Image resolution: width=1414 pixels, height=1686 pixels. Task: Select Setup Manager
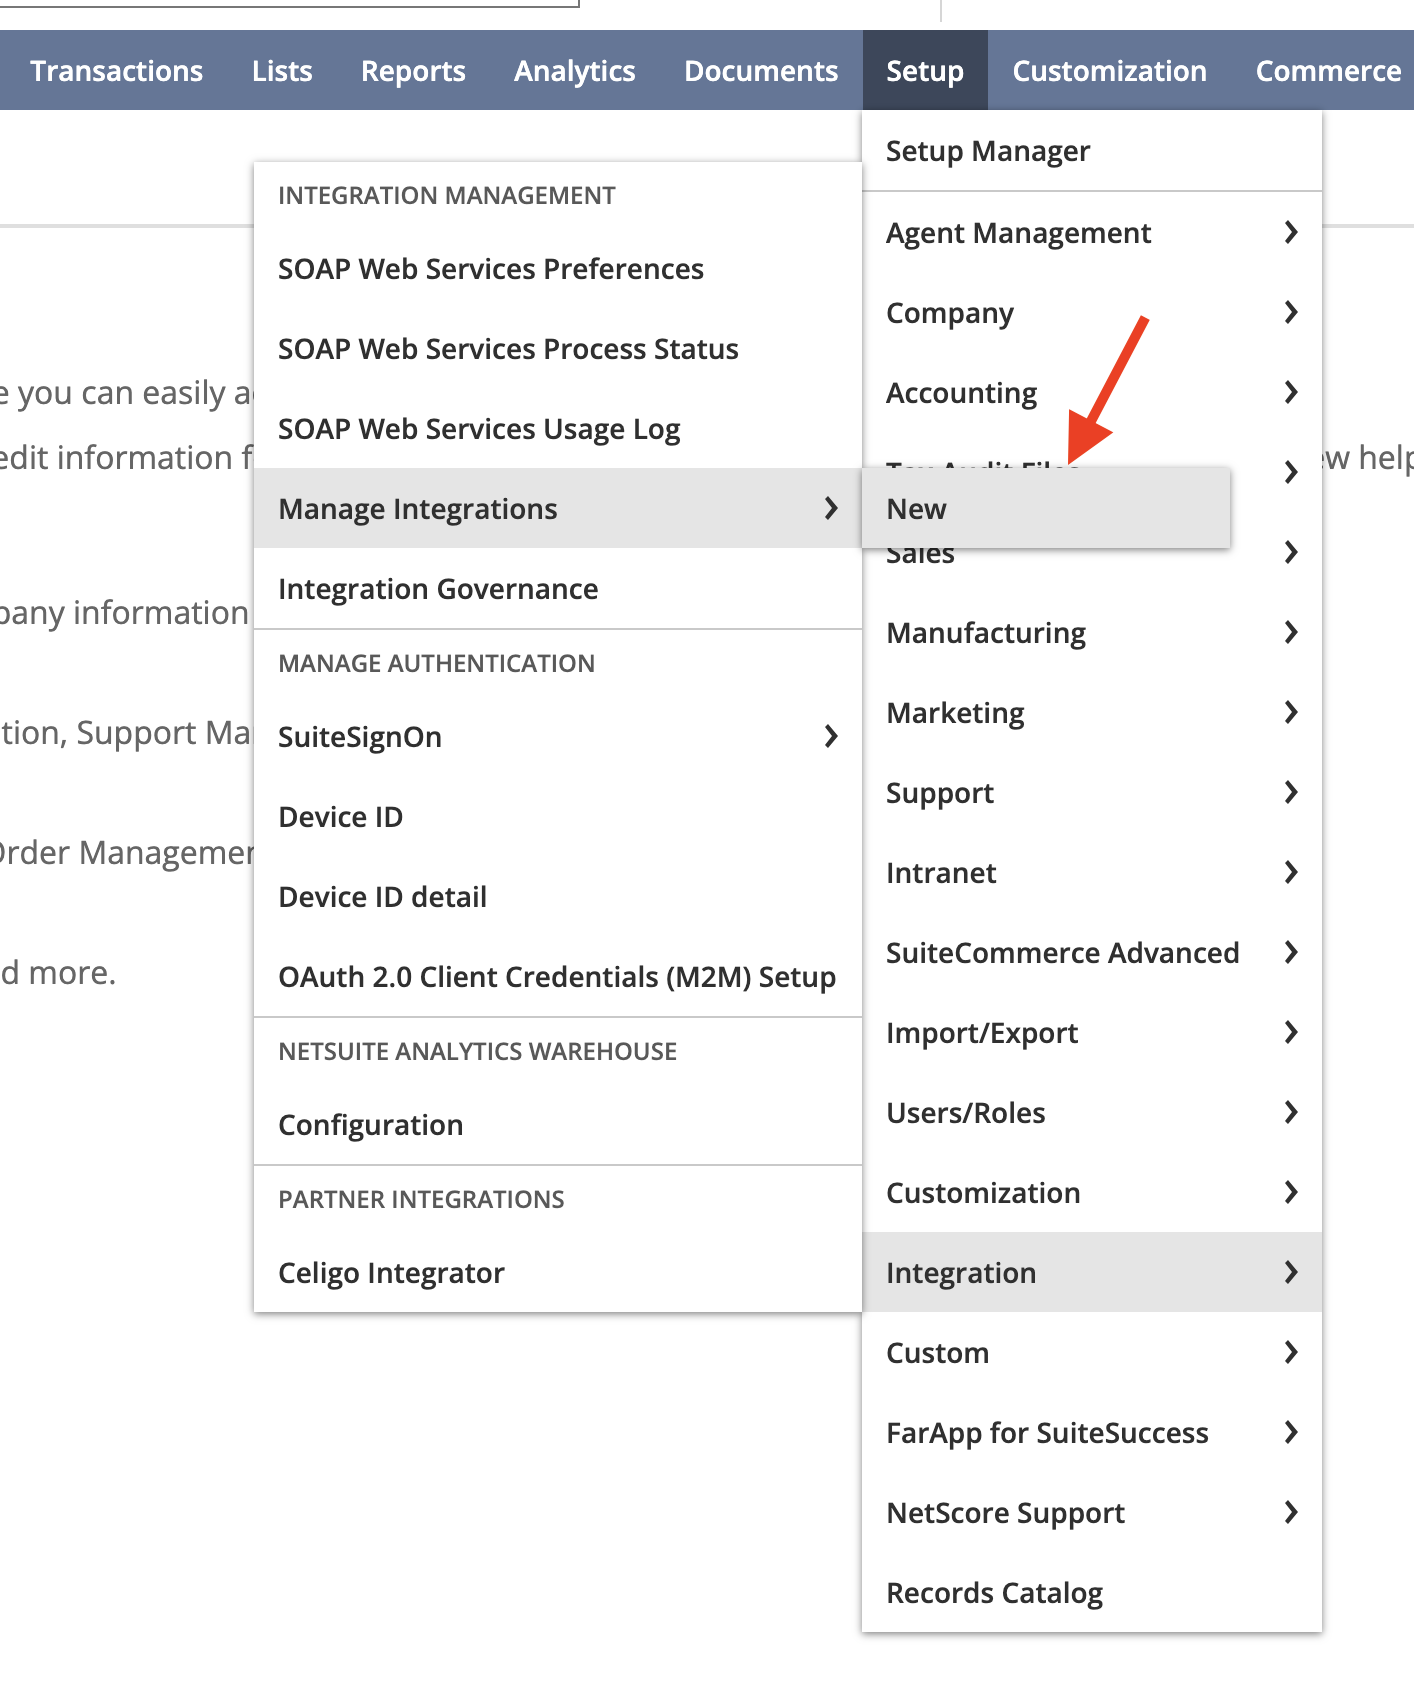[1092, 151]
